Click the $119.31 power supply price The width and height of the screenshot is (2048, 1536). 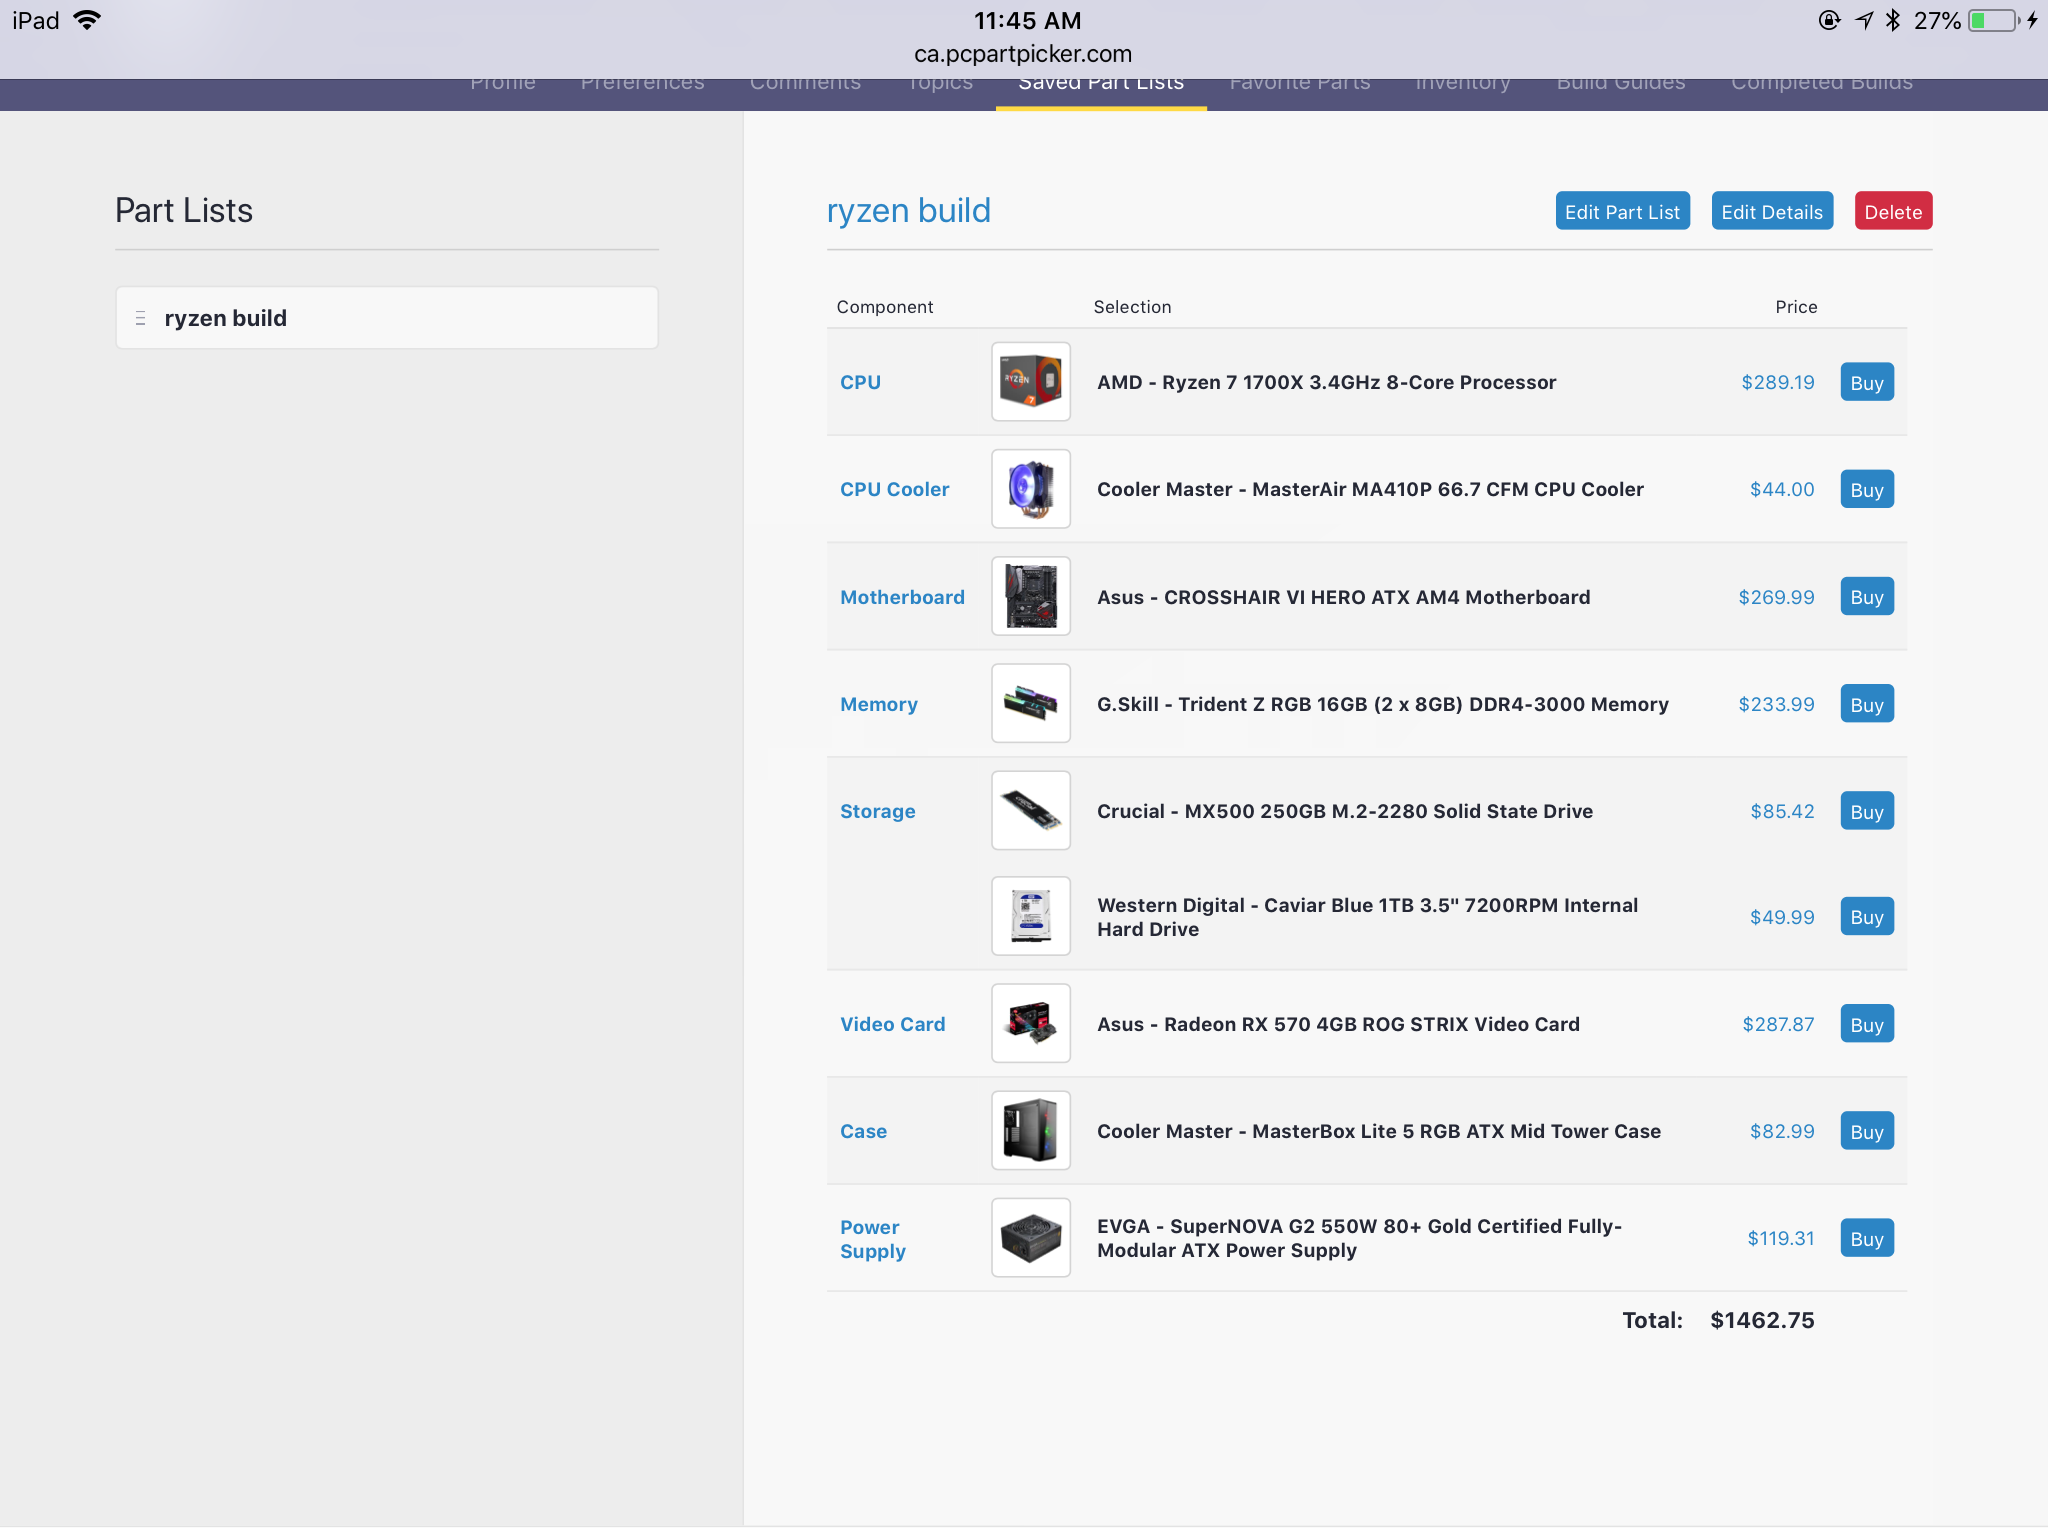click(x=1780, y=1238)
